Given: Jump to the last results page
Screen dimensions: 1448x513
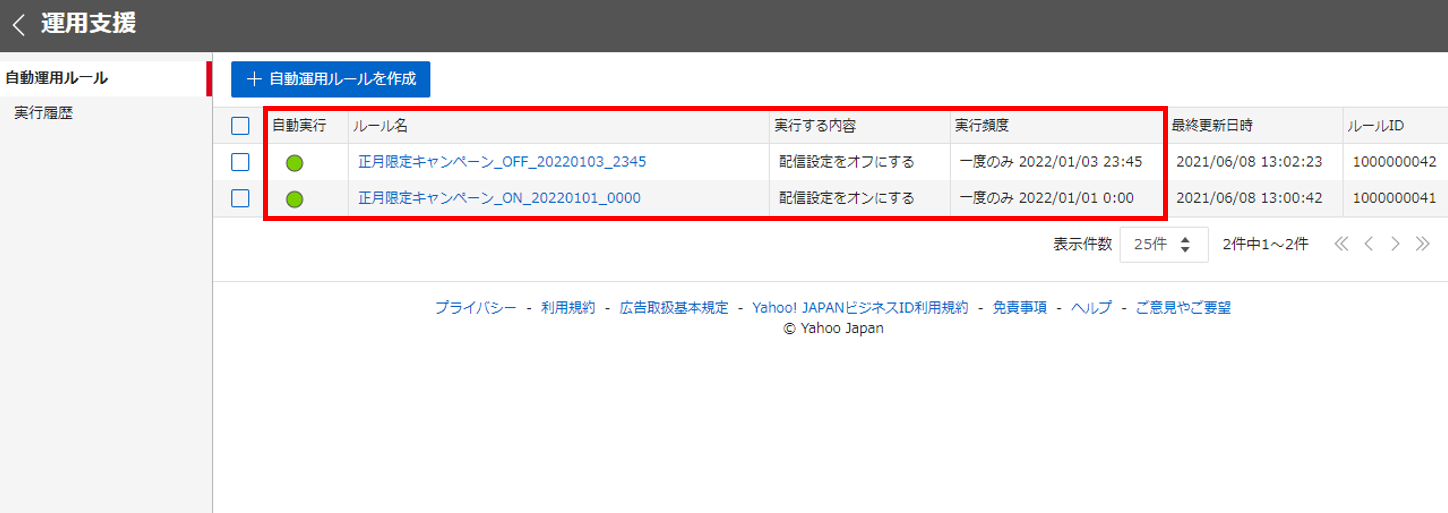Looking at the screenshot, I should (x=1422, y=244).
